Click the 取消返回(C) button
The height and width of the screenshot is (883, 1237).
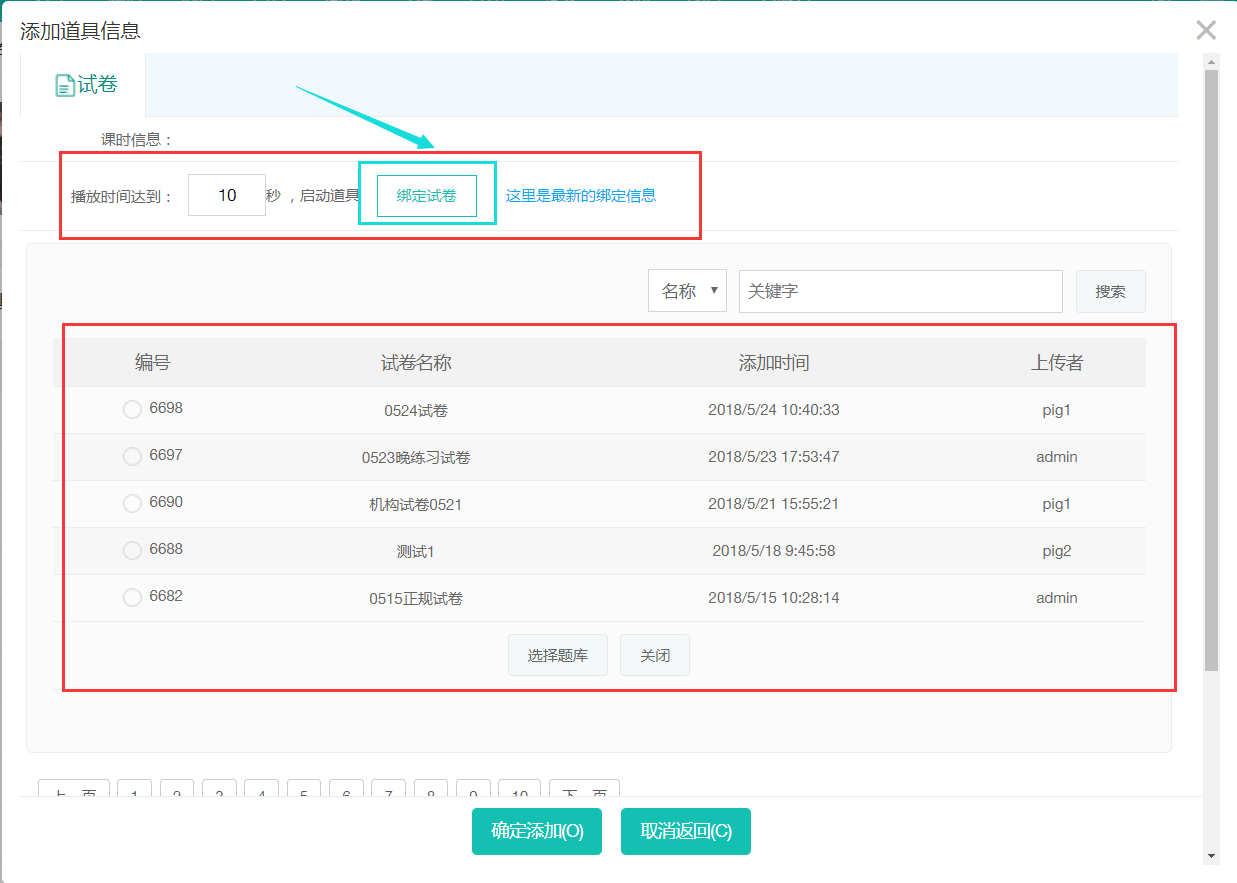pos(686,831)
